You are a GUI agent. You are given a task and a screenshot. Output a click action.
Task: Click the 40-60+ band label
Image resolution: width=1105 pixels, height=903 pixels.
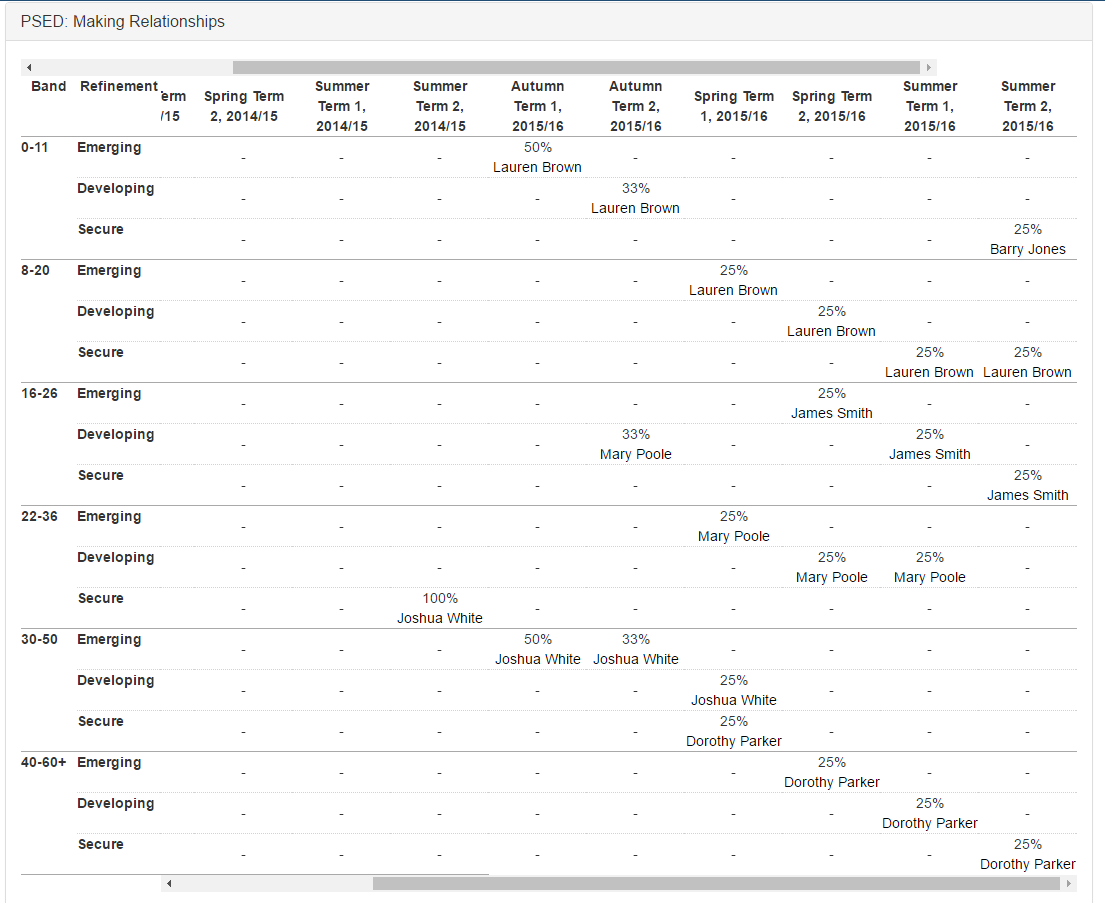tap(44, 763)
